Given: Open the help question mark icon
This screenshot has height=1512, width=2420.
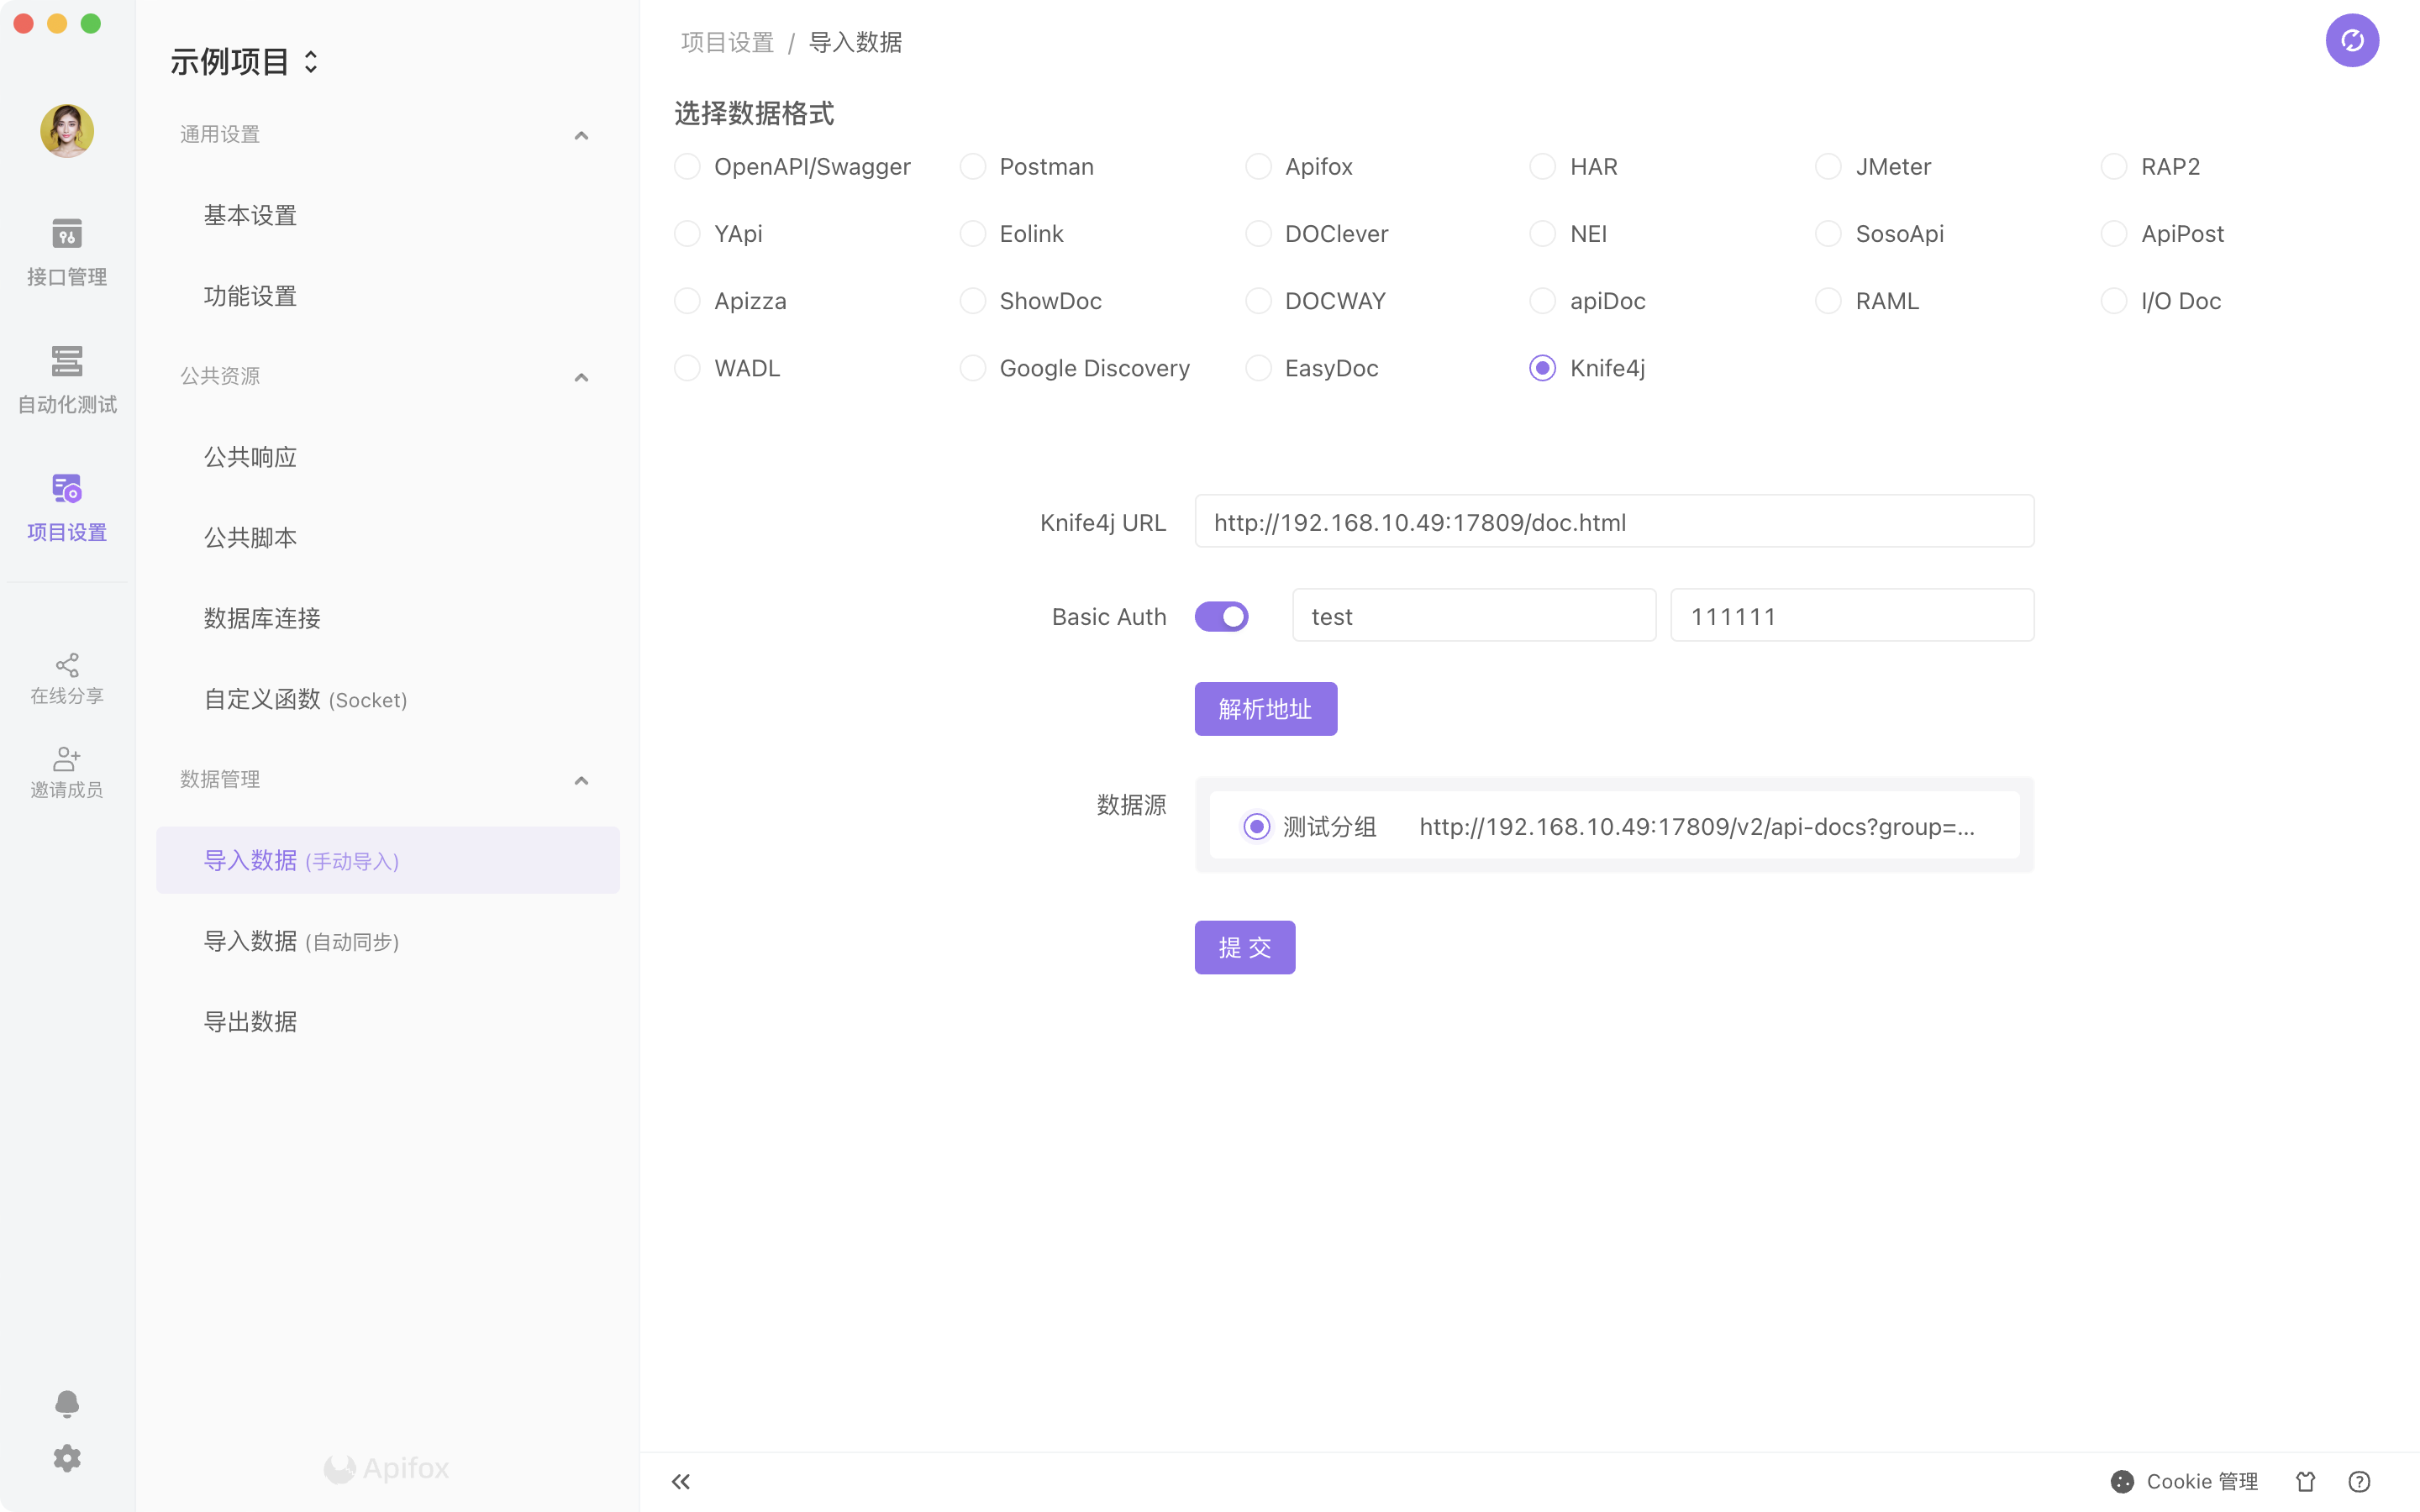Looking at the screenshot, I should 2359,1481.
